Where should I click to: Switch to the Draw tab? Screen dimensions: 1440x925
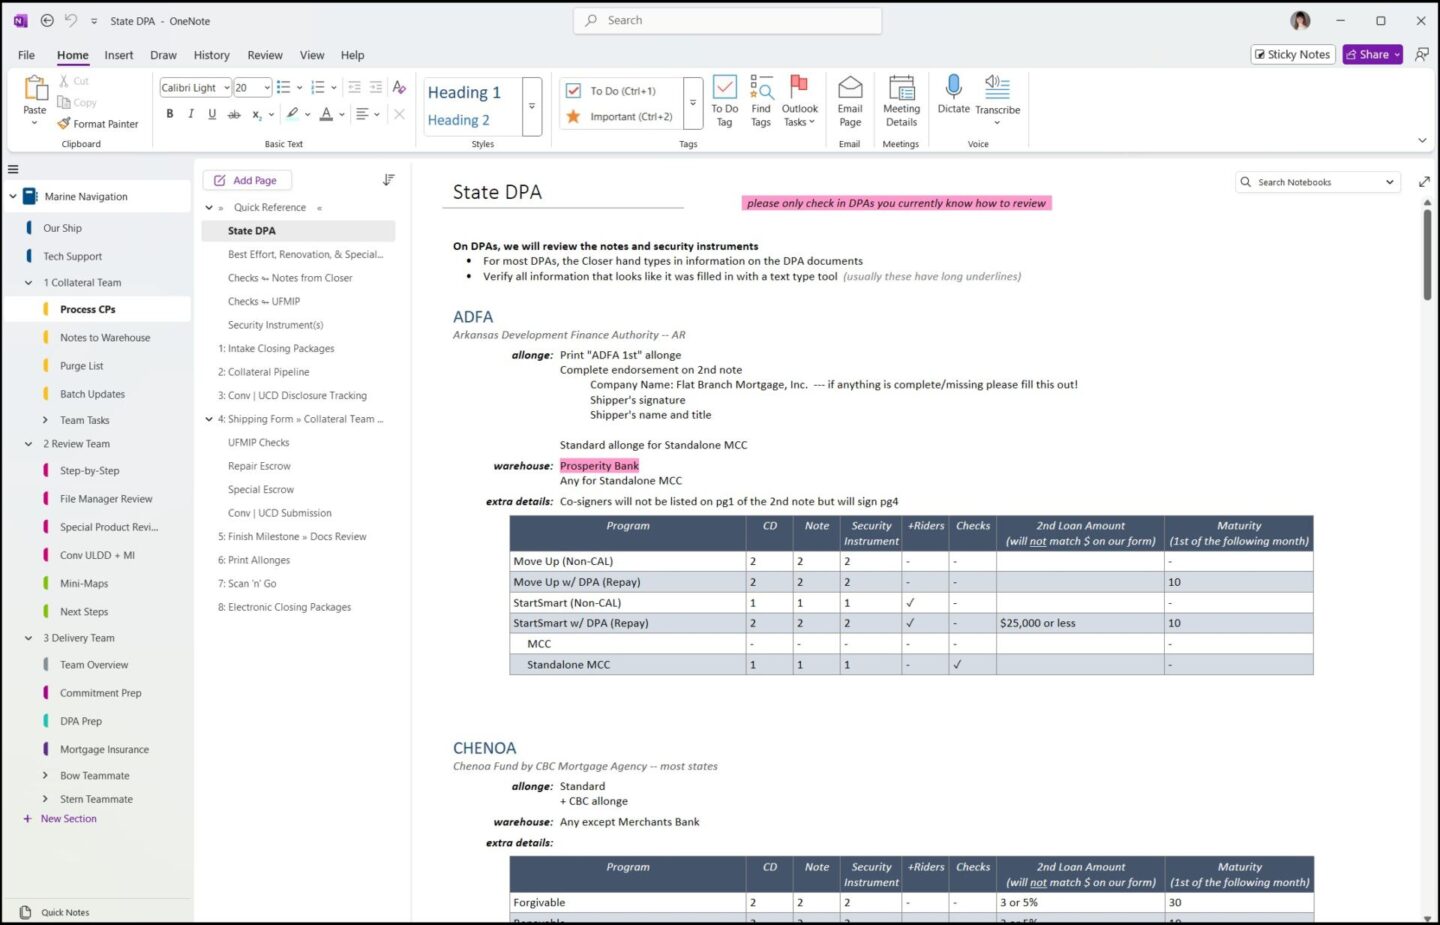tap(163, 55)
